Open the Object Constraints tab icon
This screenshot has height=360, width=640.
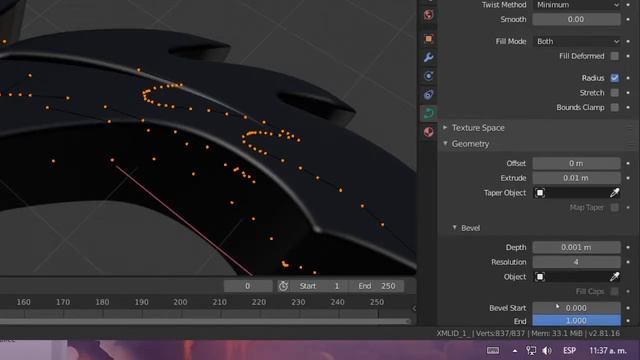[x=428, y=95]
